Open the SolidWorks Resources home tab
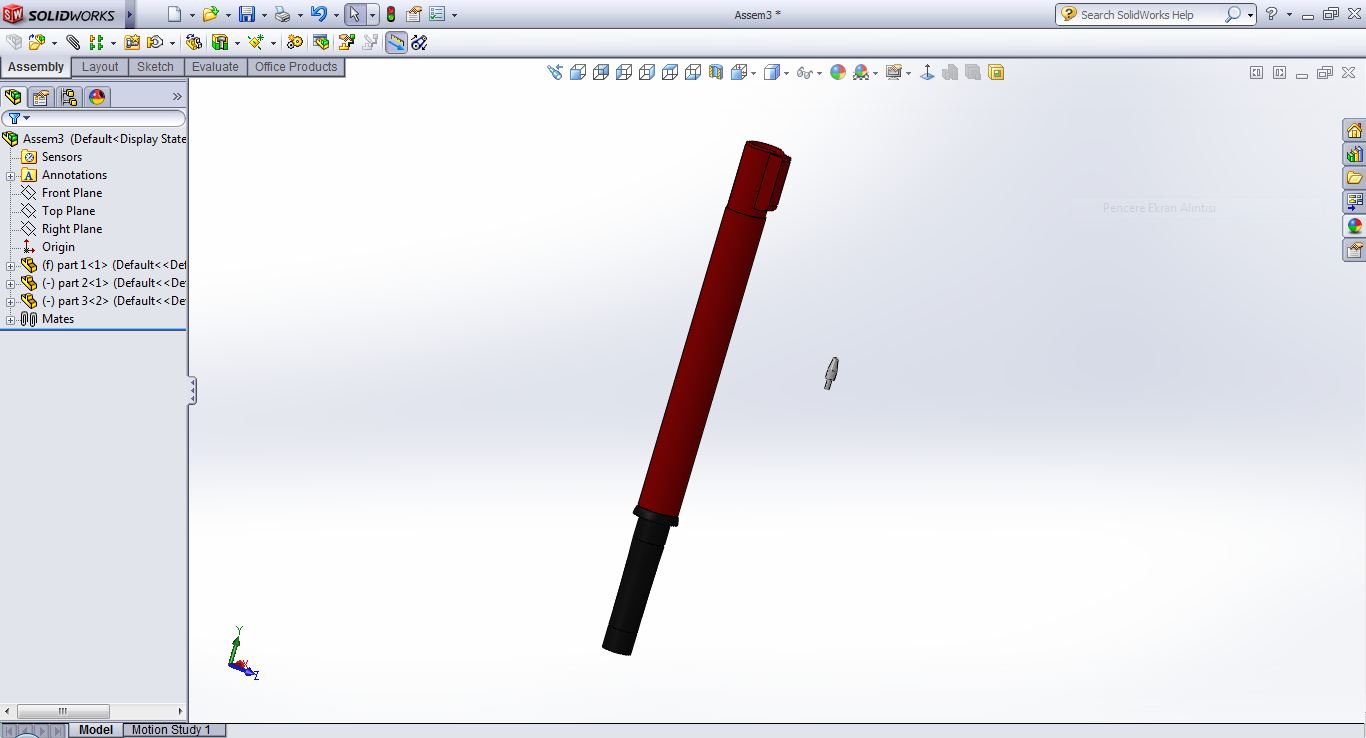This screenshot has width=1366, height=738. [x=1354, y=131]
